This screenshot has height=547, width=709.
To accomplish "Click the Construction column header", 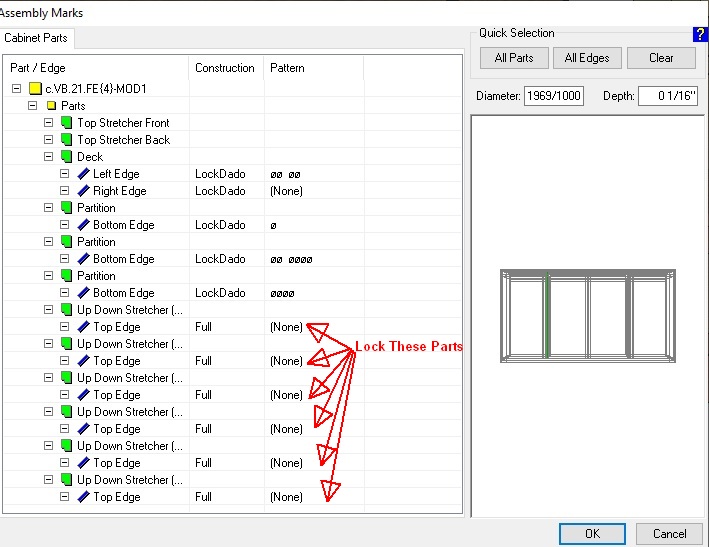I will click(225, 68).
